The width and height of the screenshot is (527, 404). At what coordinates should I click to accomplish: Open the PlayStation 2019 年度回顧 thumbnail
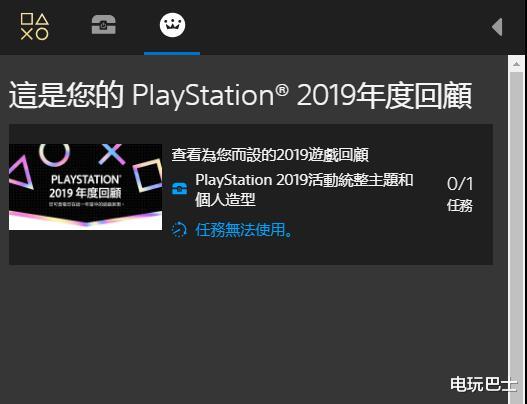[85, 187]
